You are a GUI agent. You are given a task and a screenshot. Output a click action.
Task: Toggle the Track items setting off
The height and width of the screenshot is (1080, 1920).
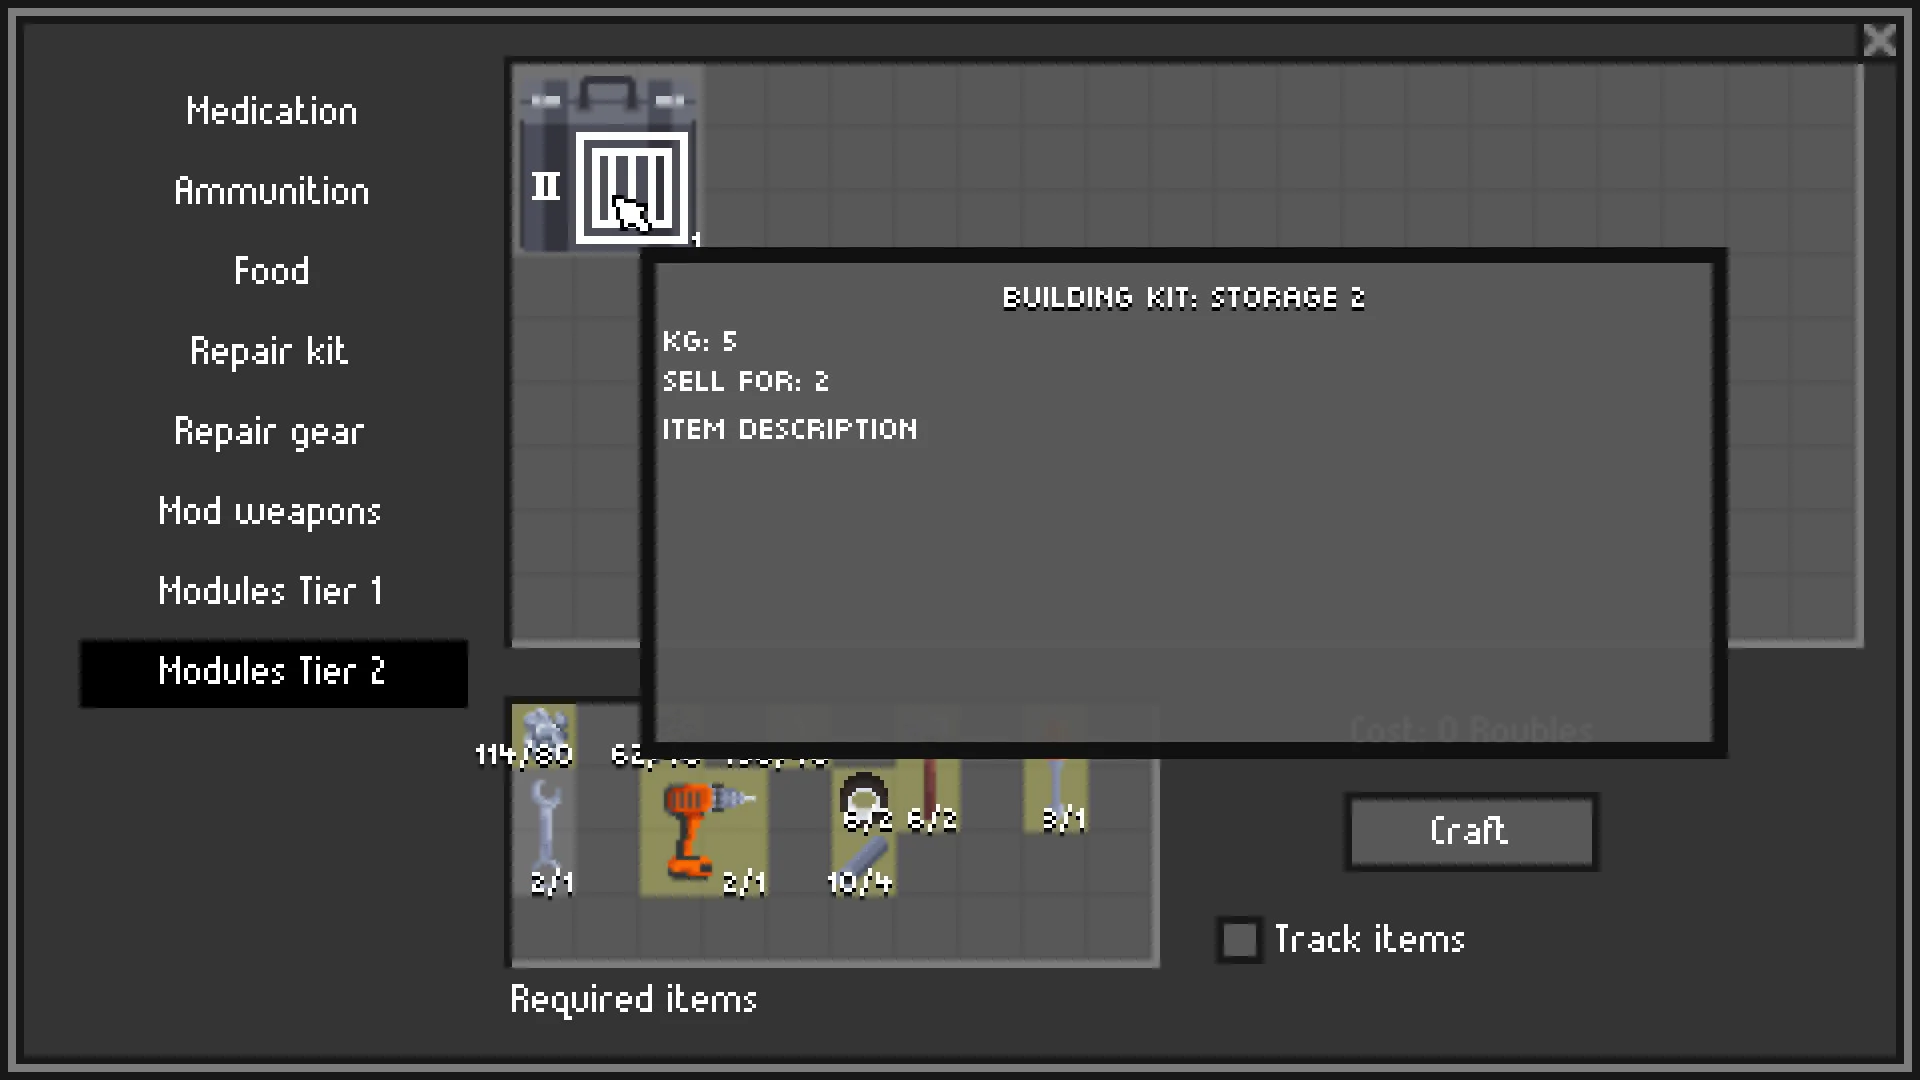point(1237,940)
